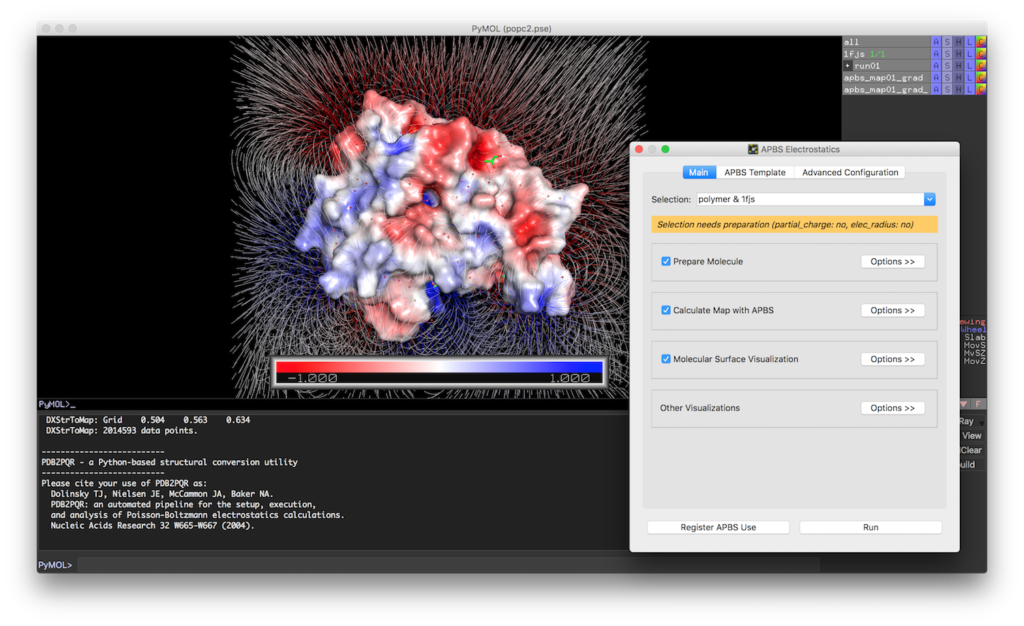This screenshot has width=1024, height=626.
Task: Click the red-white-blue electrostatic color ramp
Action: 440,368
